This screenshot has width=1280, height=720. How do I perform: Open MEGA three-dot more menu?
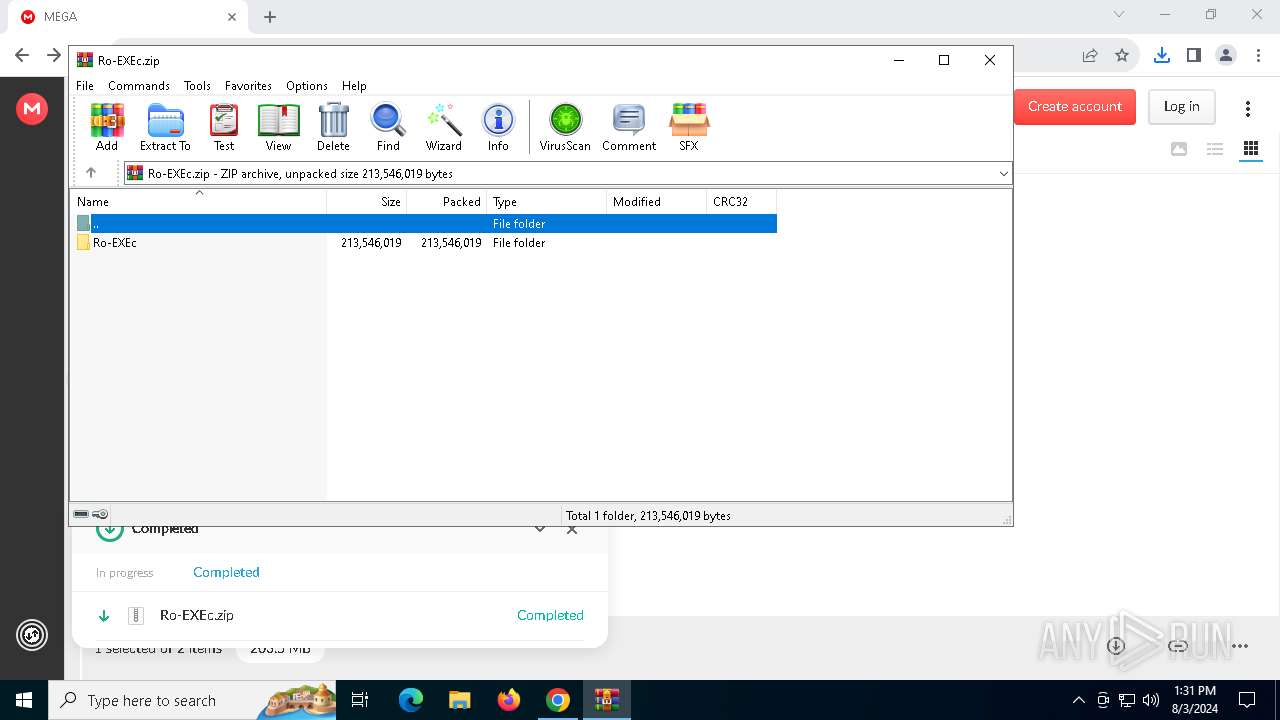pos(1247,108)
